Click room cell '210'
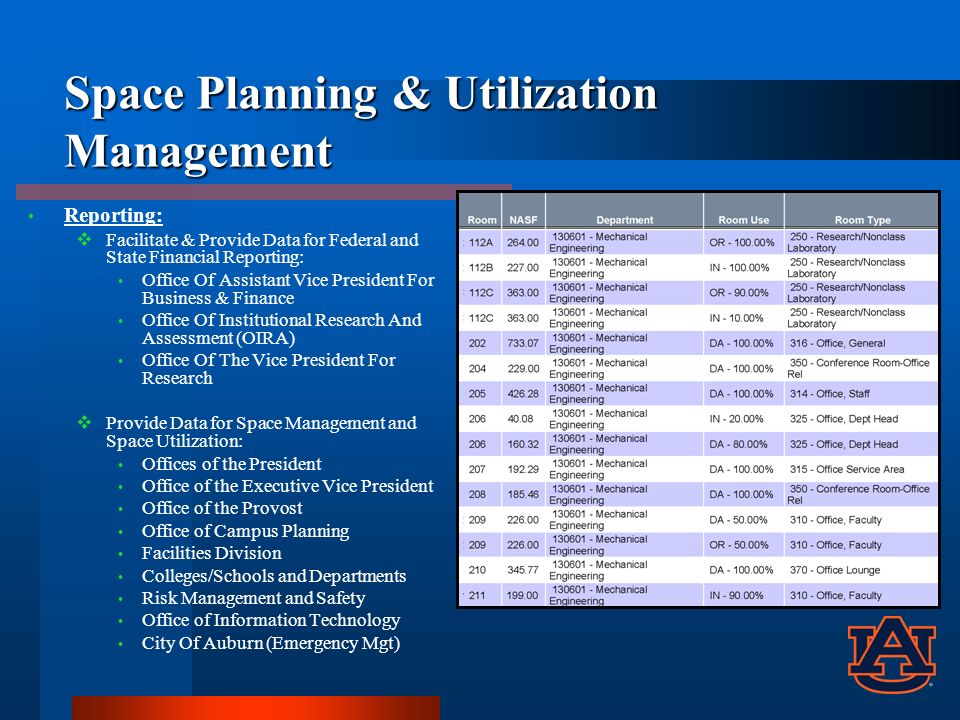 (x=477, y=570)
